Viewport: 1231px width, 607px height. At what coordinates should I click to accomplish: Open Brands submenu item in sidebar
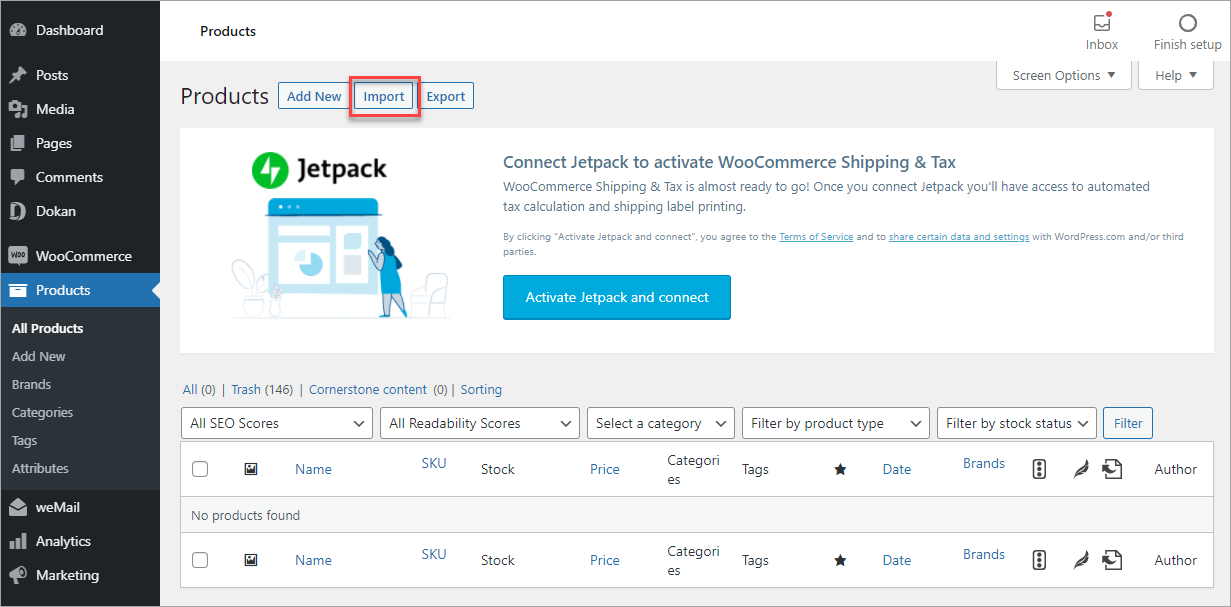pos(31,384)
